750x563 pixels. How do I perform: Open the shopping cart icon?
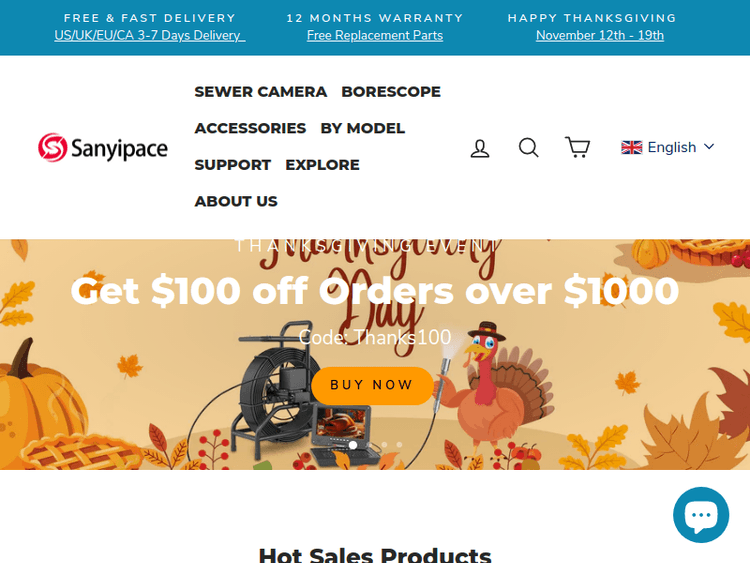point(577,147)
